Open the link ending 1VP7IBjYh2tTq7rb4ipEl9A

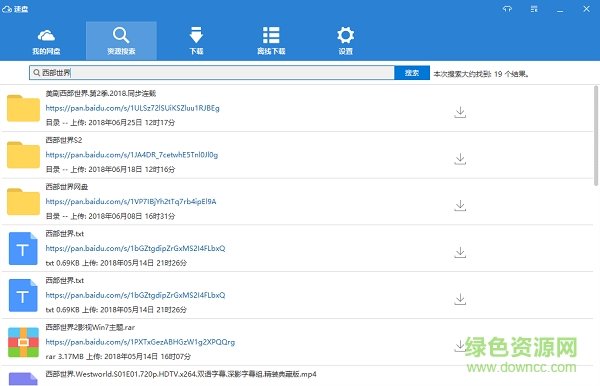(x=131, y=202)
